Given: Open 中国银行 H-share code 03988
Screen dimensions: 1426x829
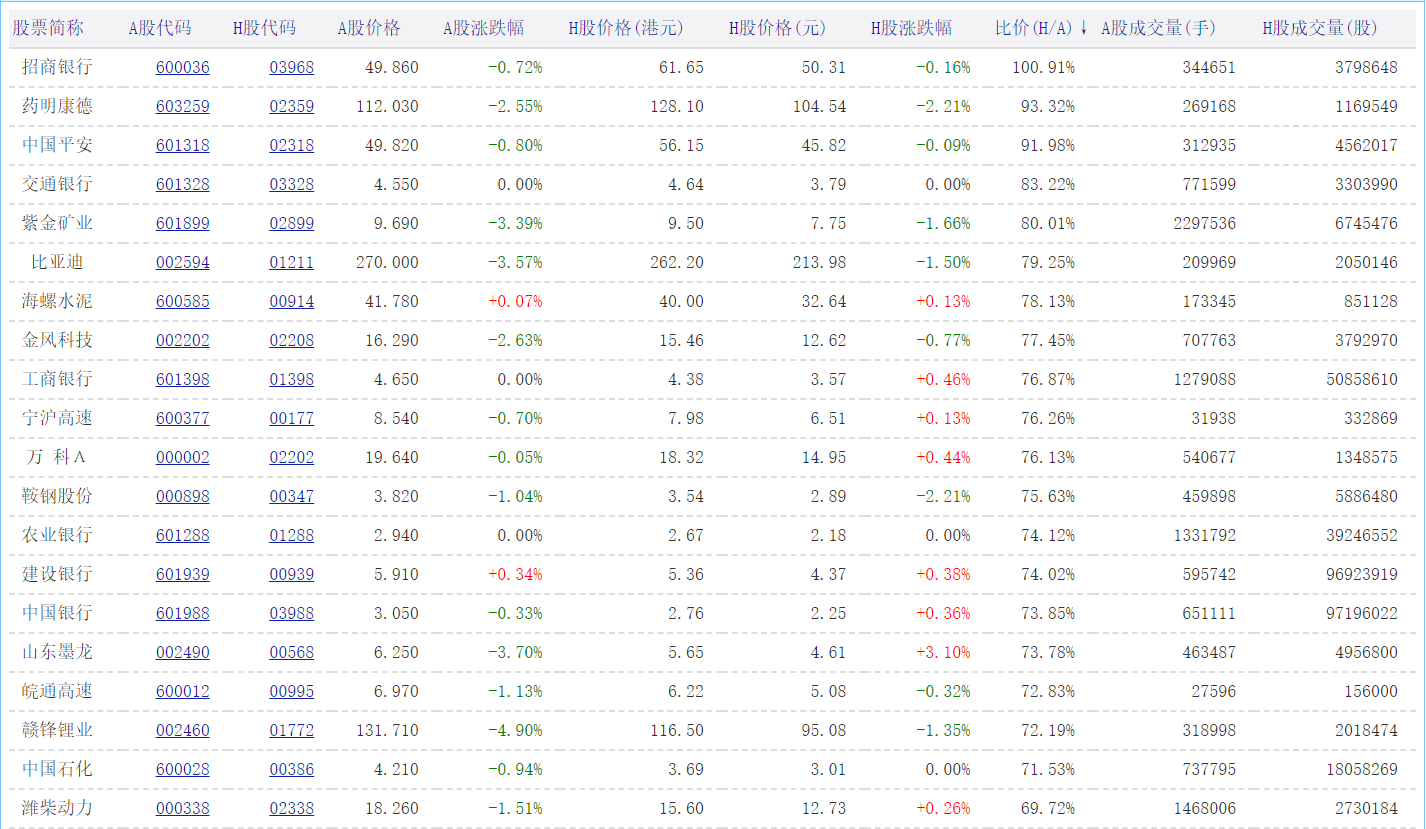Looking at the screenshot, I should coord(292,613).
